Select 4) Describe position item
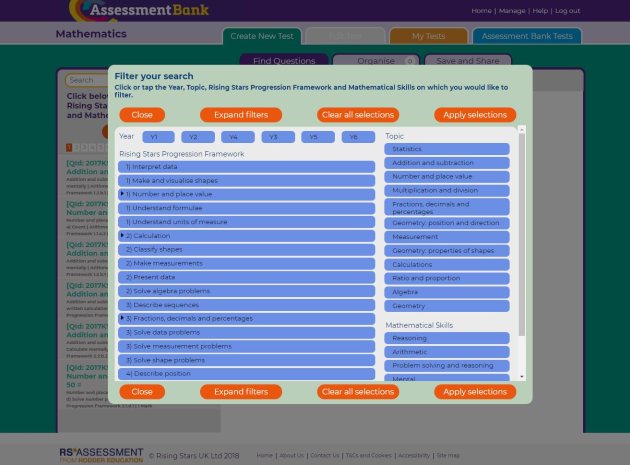The image size is (630, 465). [246, 374]
